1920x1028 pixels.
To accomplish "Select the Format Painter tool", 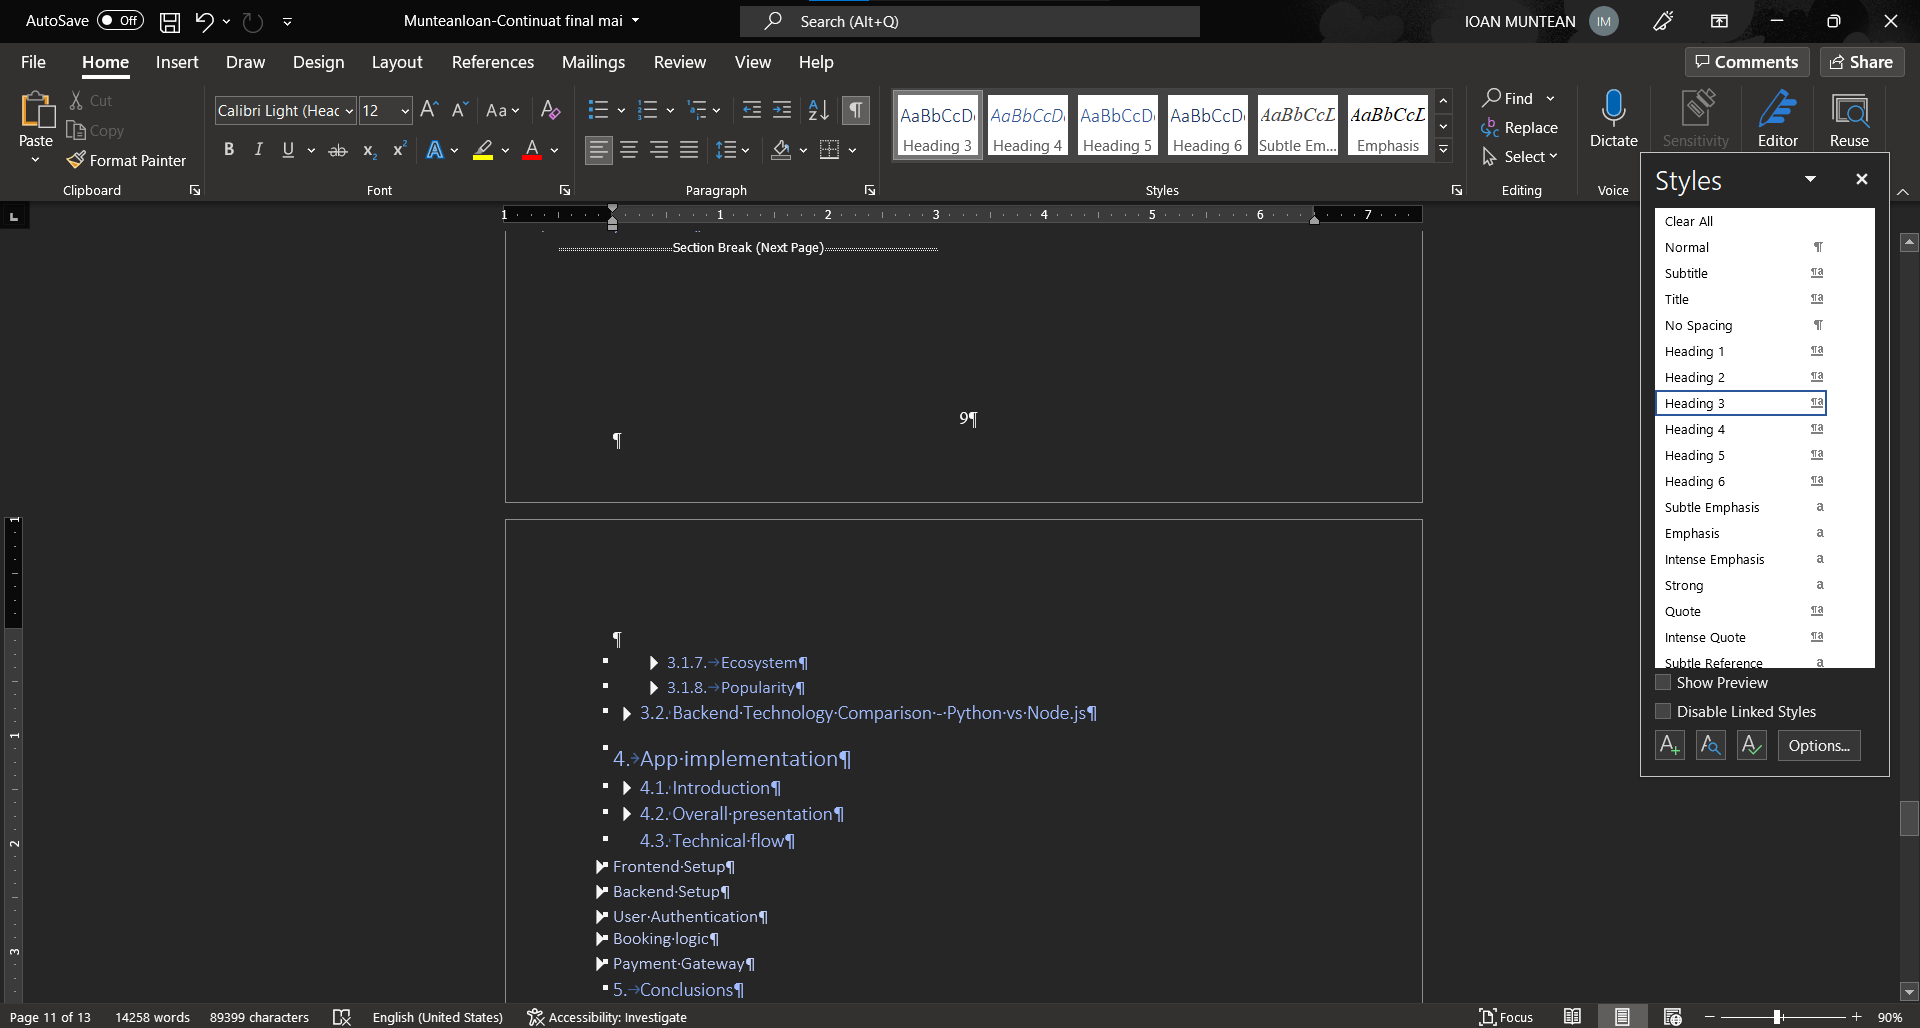I will tap(127, 160).
